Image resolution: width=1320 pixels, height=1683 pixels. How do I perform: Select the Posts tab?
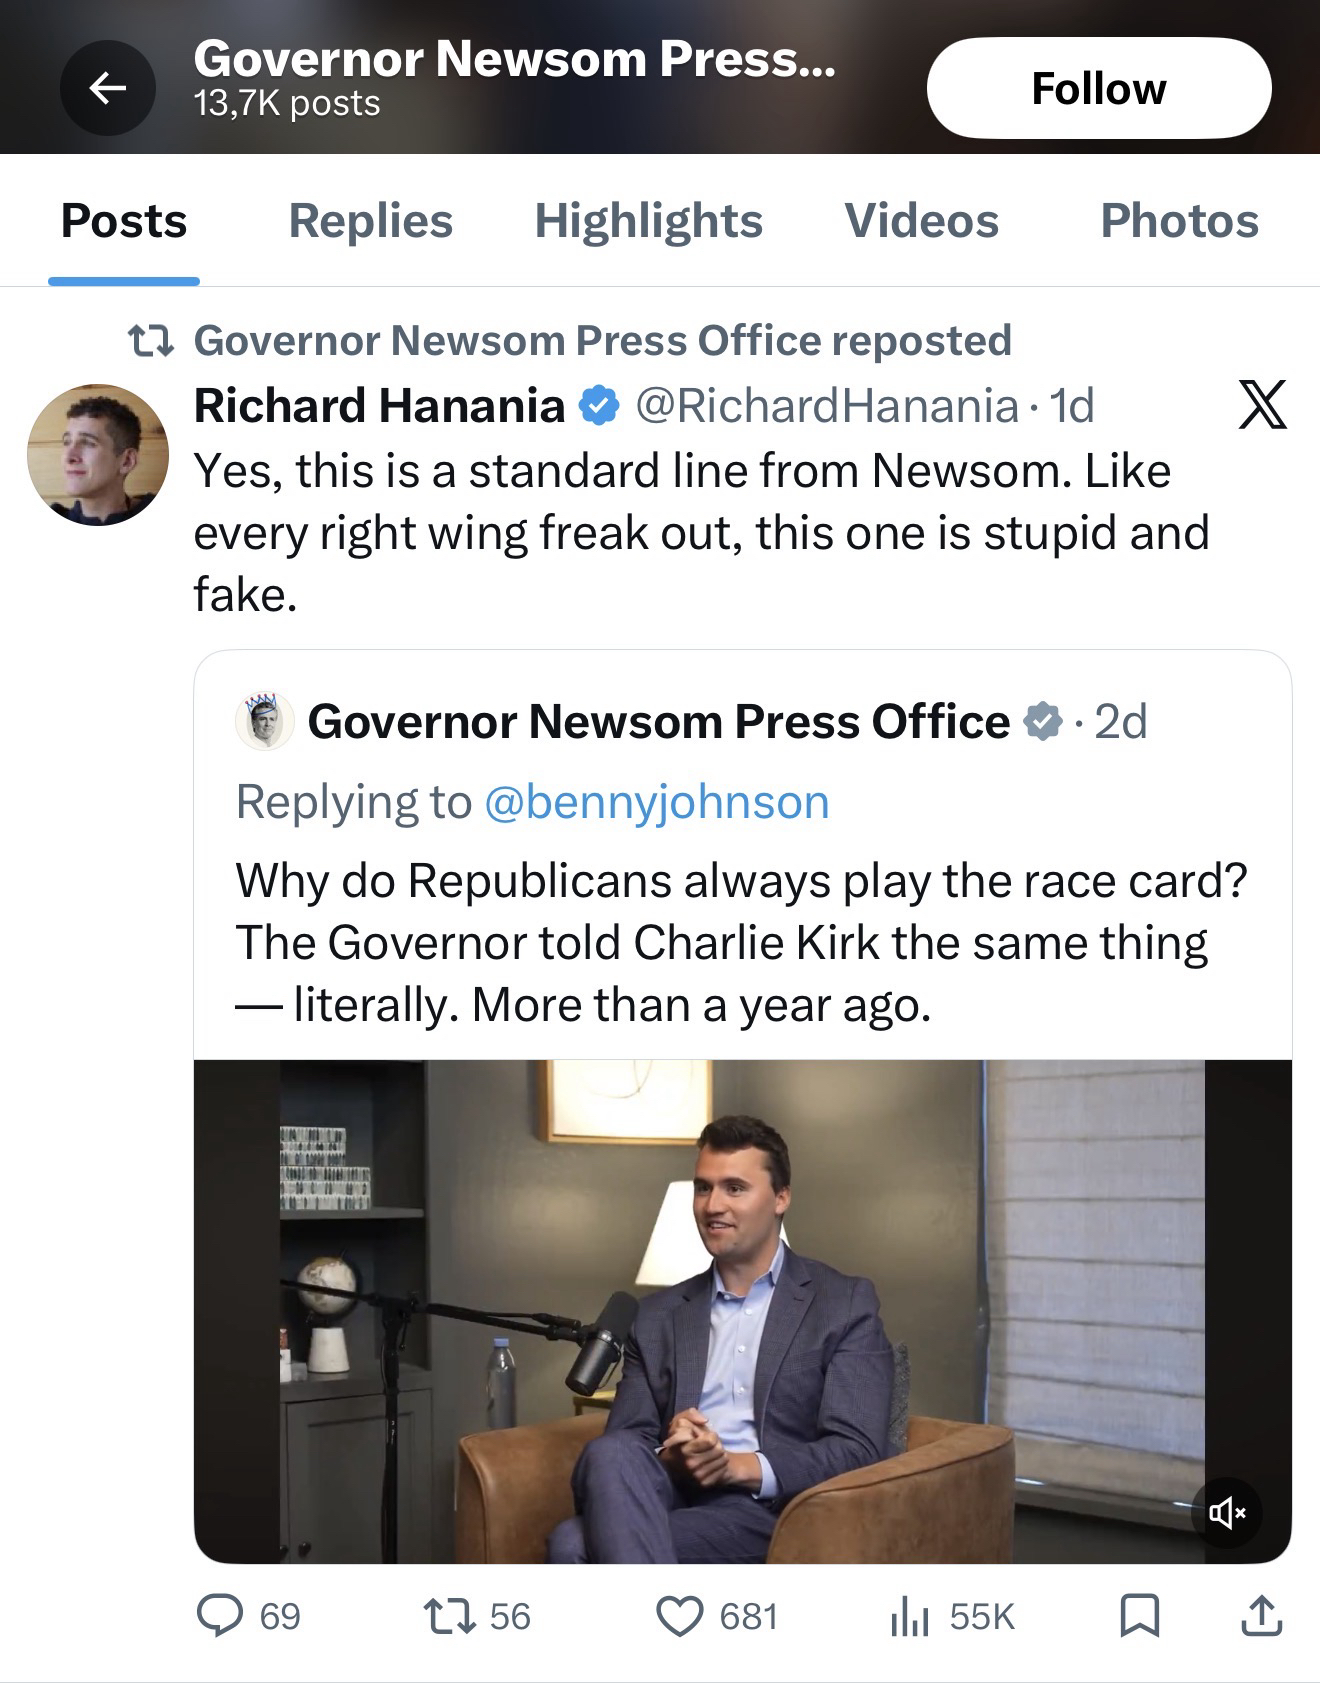pyautogui.click(x=124, y=221)
